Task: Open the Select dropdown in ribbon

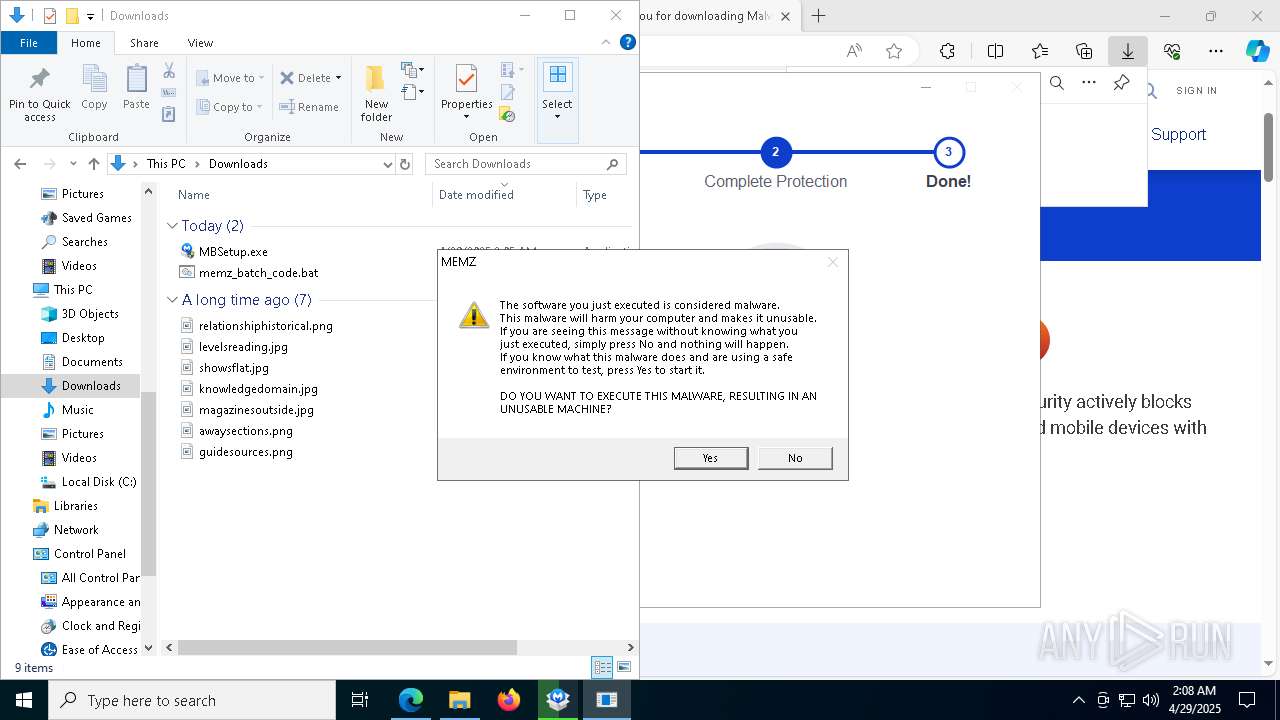Action: pyautogui.click(x=557, y=94)
